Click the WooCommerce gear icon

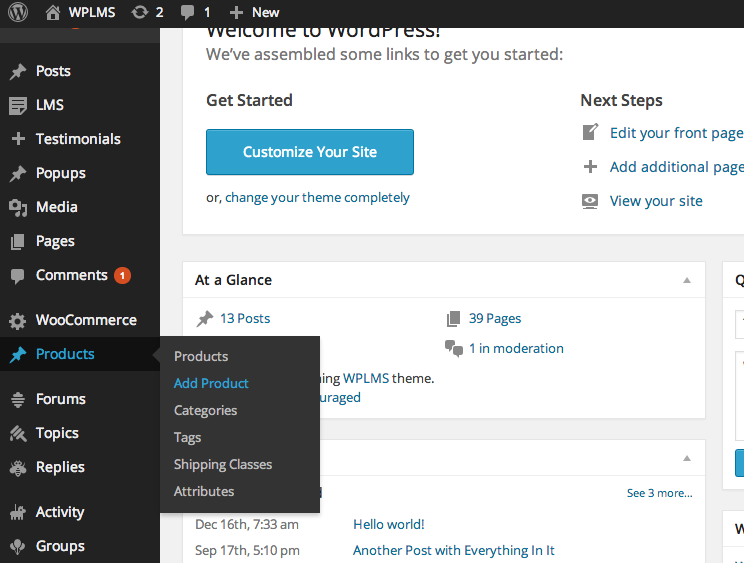pos(18,321)
